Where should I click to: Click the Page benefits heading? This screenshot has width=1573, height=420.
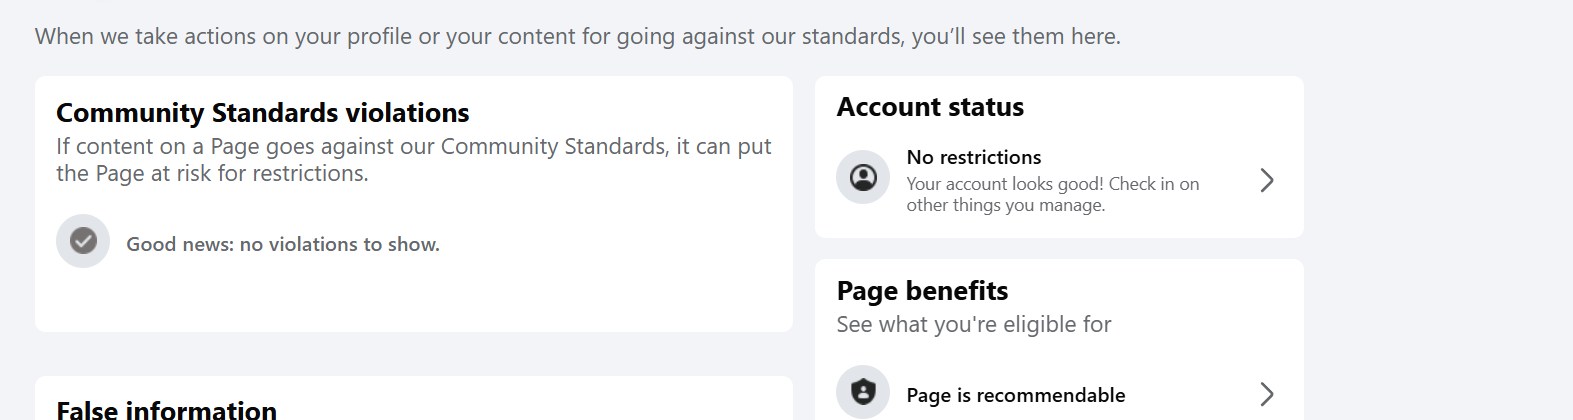pyautogui.click(x=922, y=291)
